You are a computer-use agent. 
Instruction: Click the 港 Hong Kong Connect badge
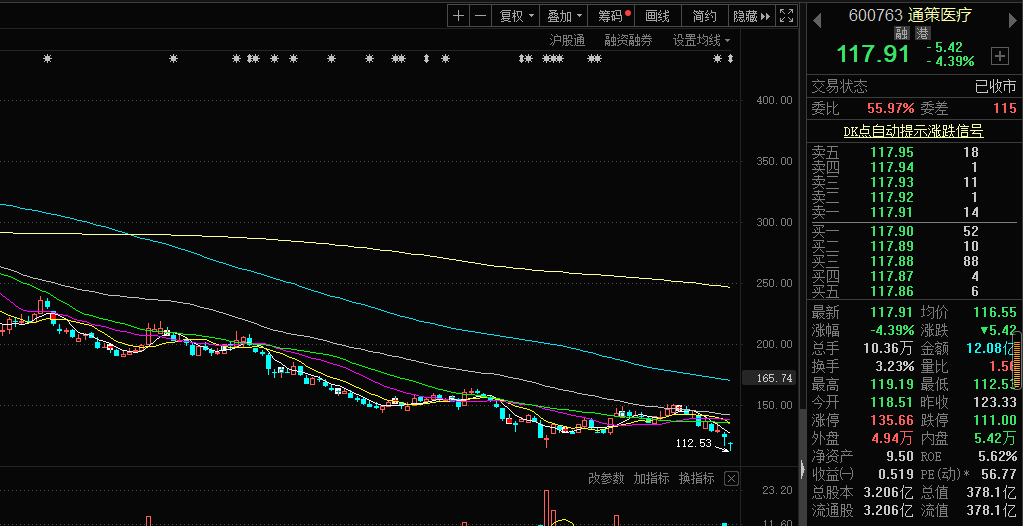tap(922, 33)
